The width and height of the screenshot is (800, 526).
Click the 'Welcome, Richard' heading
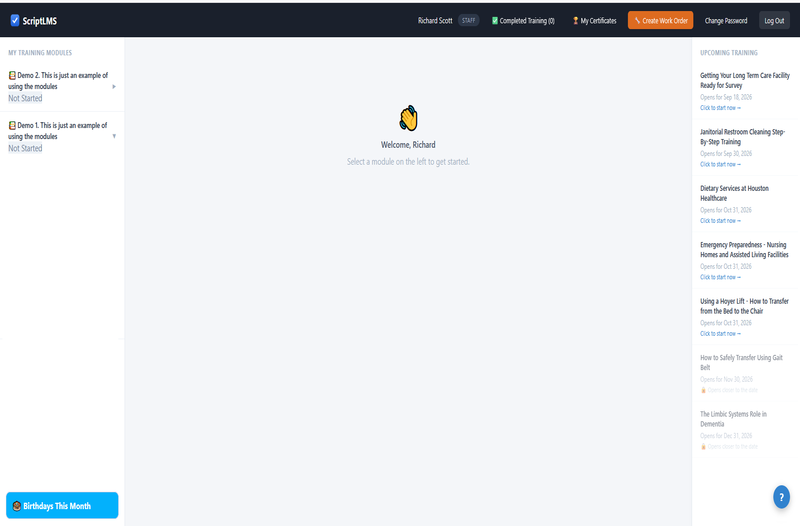point(408,145)
